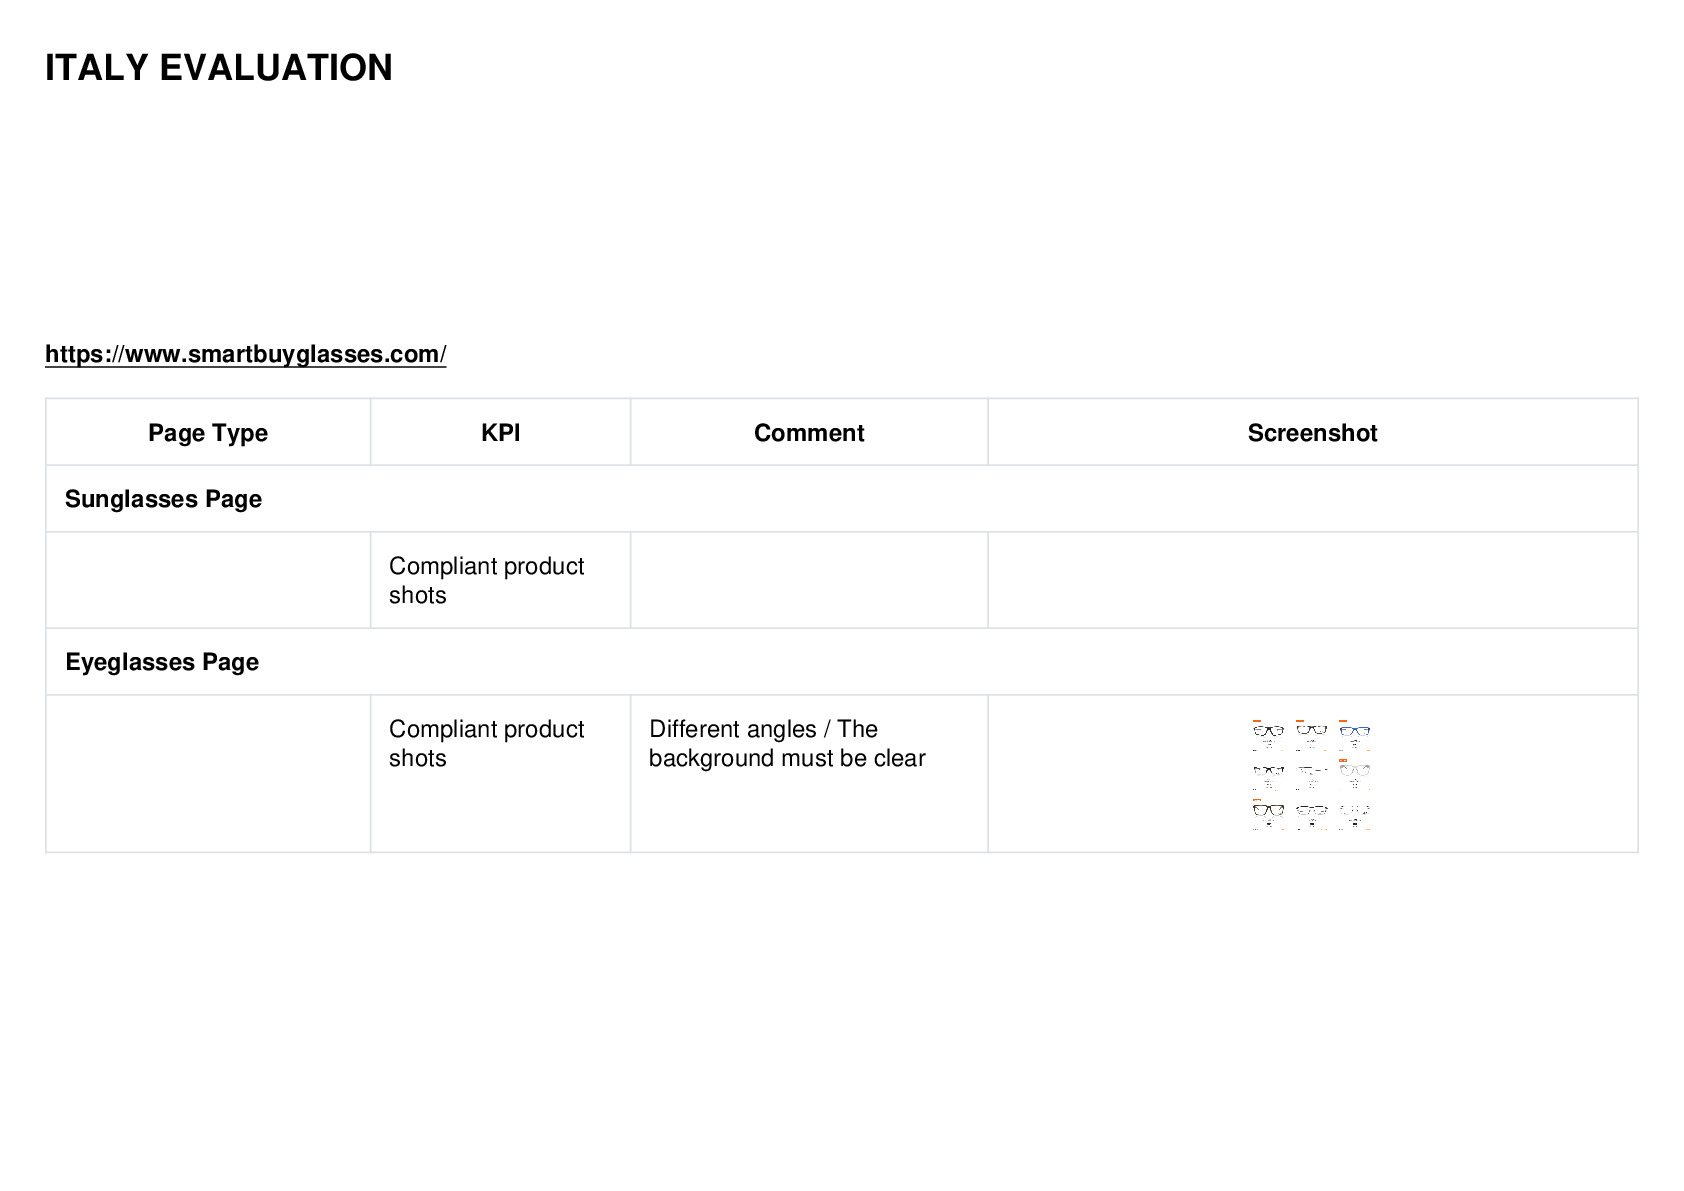Click the clear-frame glasses in thumbnail middle-right
Screen dimensions: 1684x1191
(1355, 771)
